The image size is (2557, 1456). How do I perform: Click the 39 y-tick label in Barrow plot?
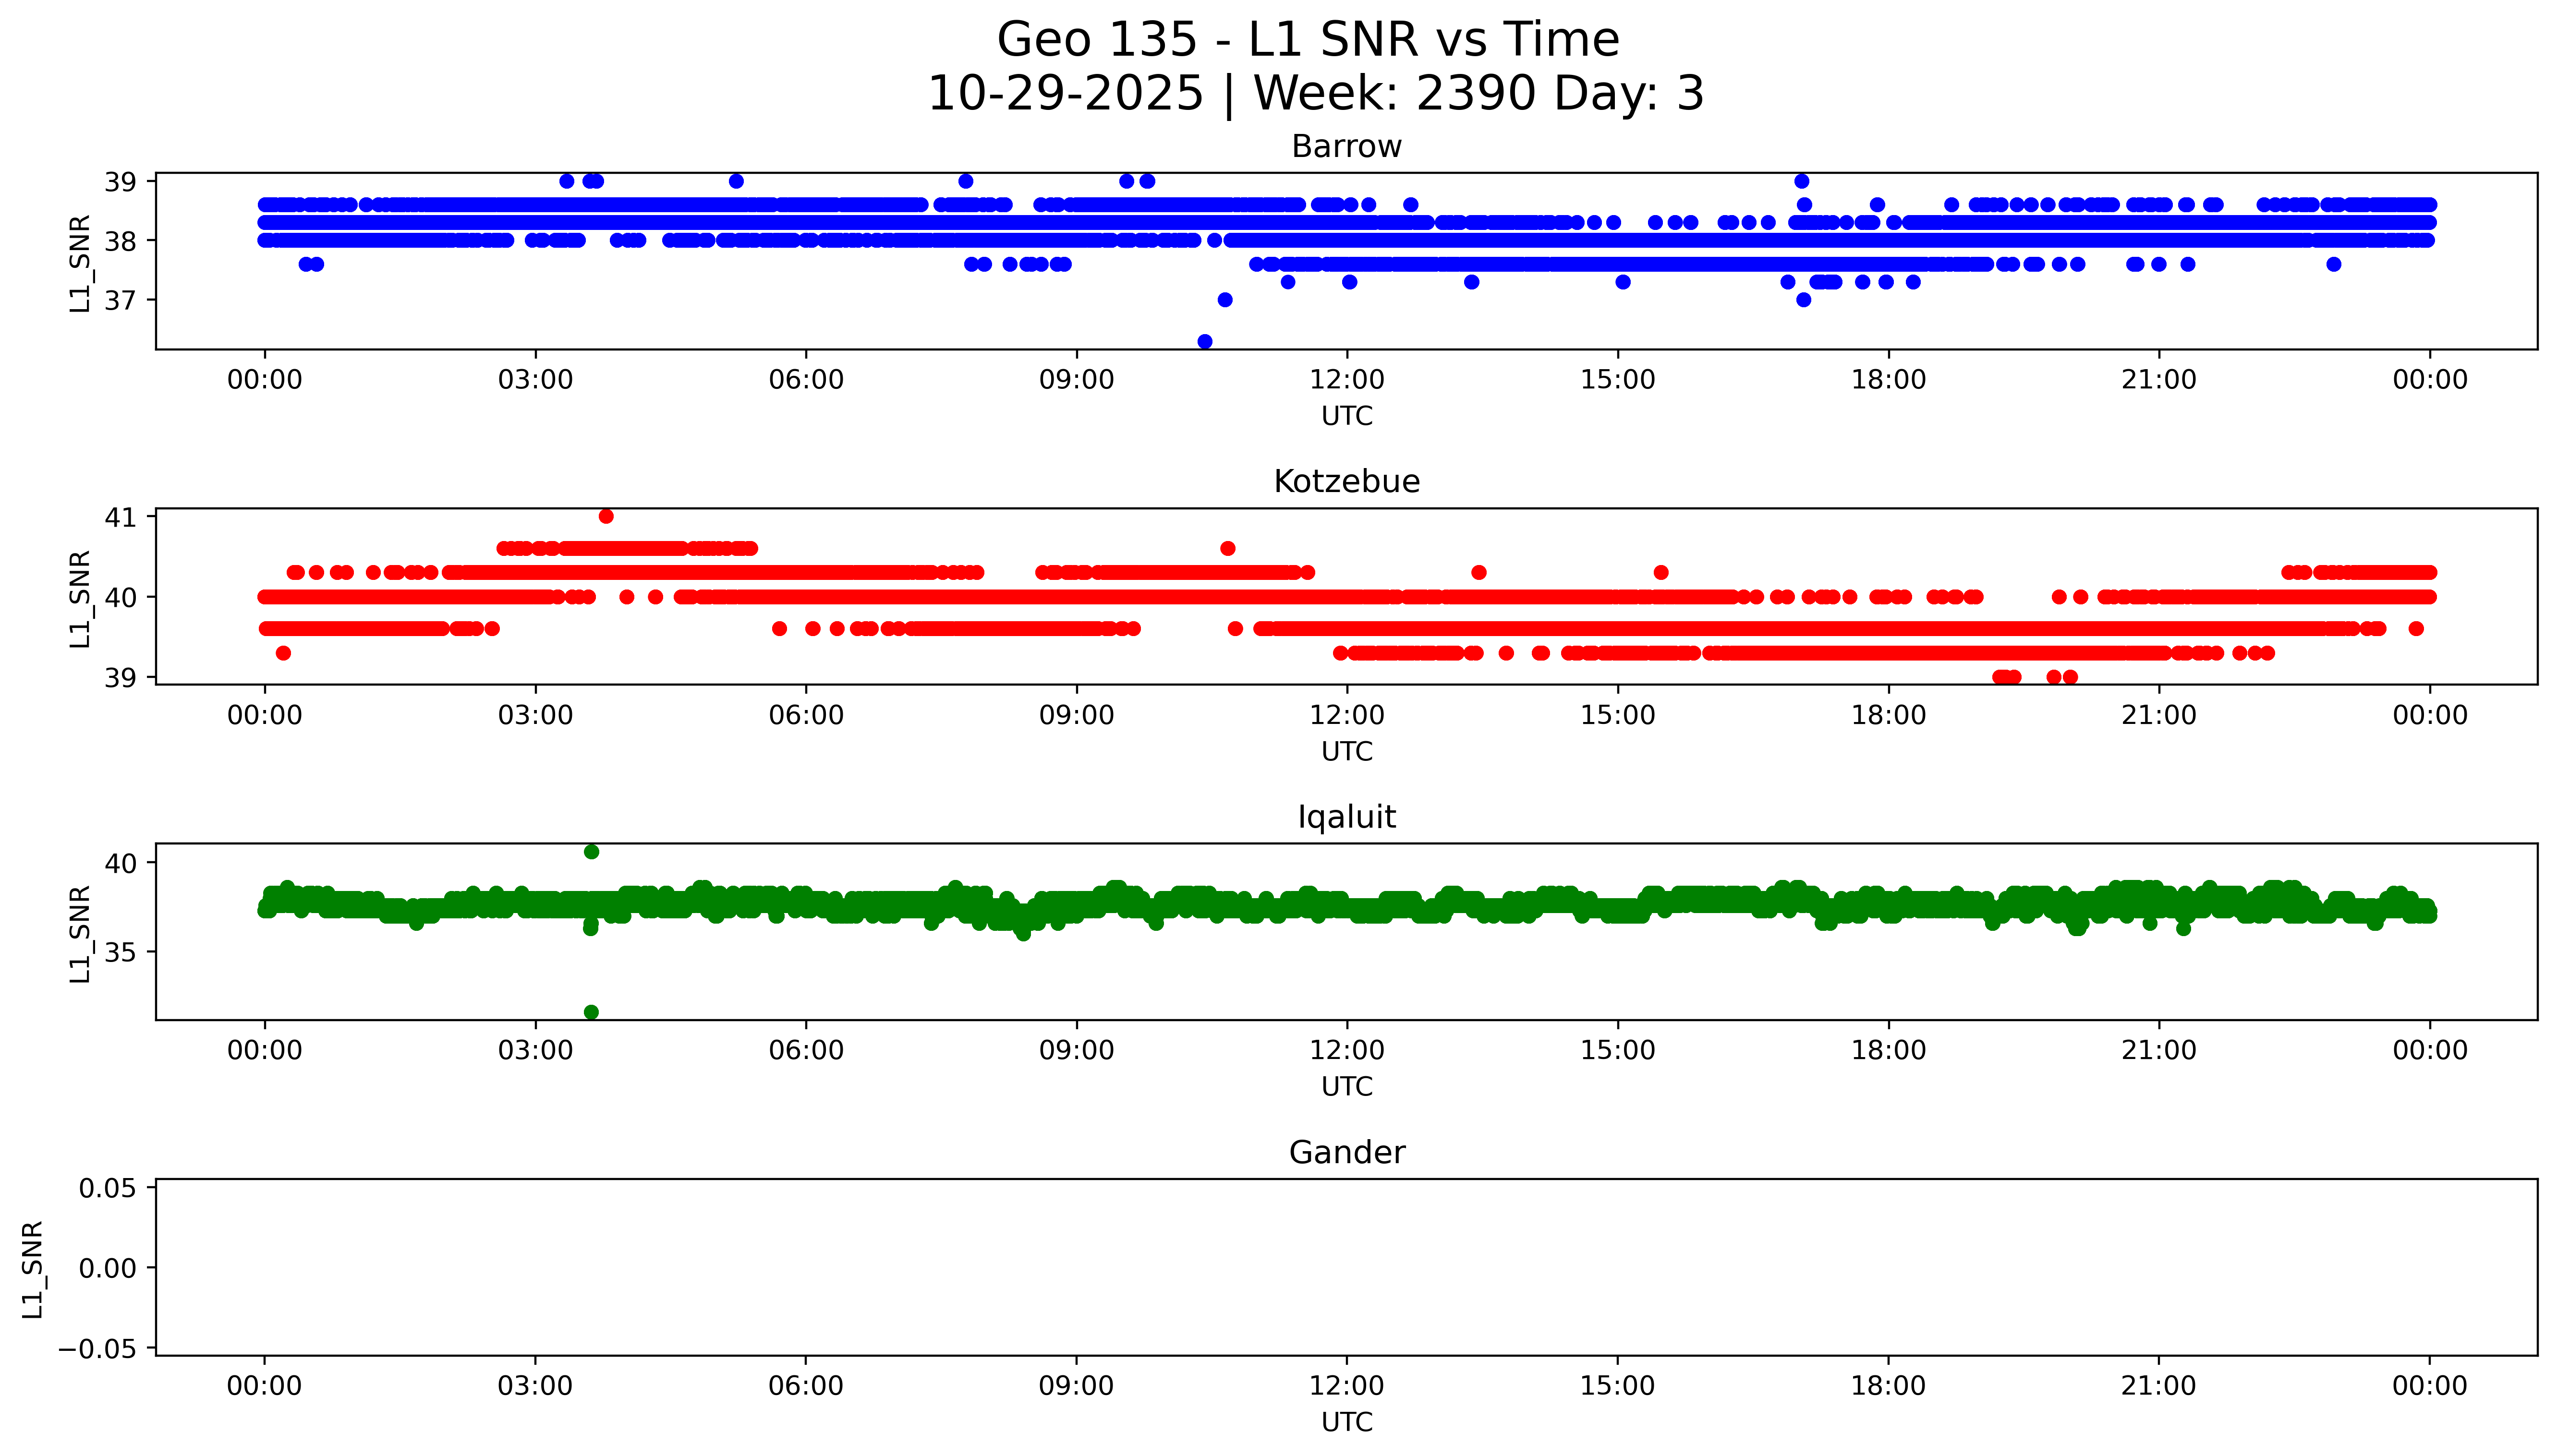tap(120, 182)
